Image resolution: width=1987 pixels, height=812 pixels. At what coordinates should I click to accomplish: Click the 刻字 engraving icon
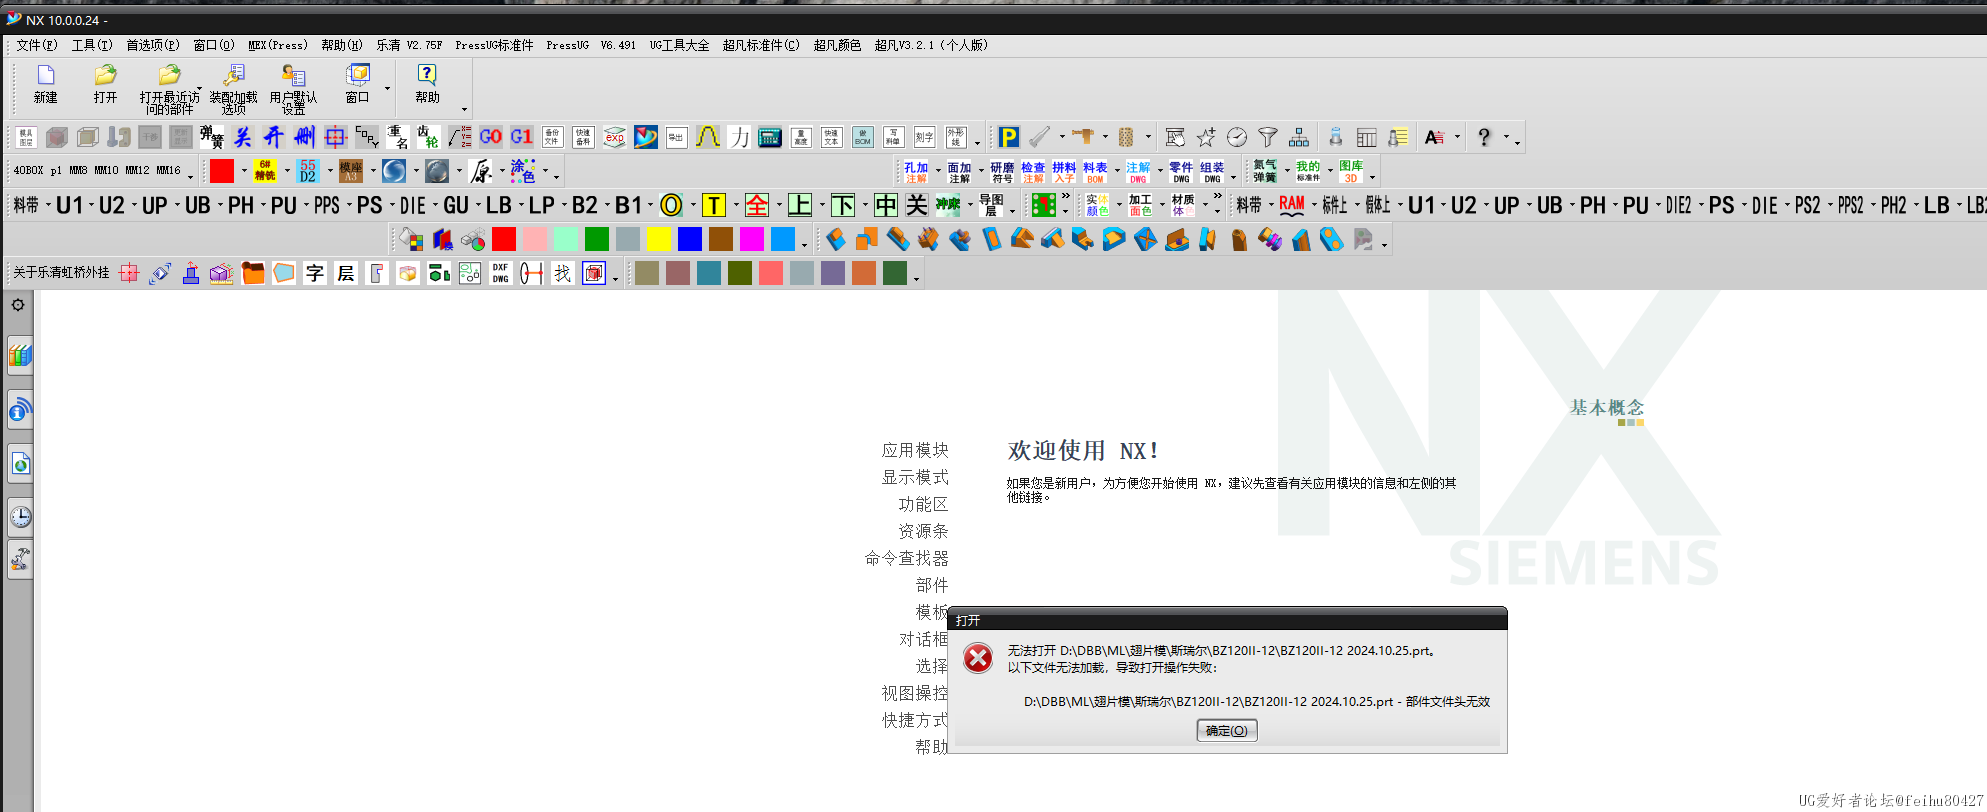[x=925, y=137]
